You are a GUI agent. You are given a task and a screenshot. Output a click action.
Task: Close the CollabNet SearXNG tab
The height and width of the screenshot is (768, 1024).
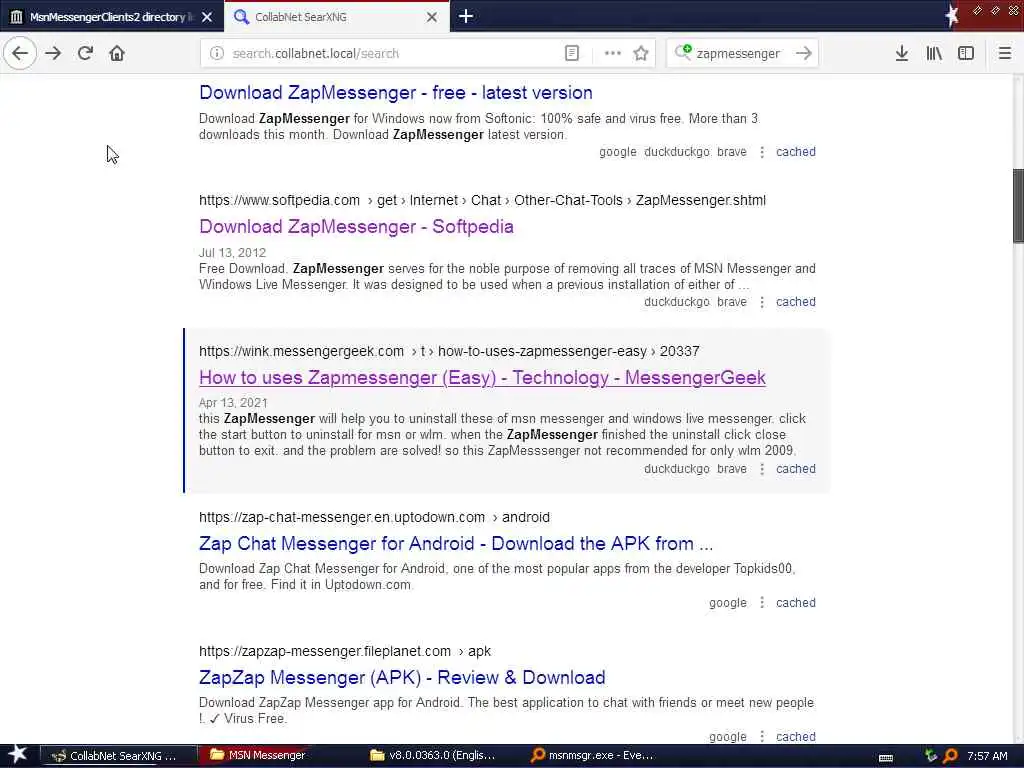click(x=432, y=17)
